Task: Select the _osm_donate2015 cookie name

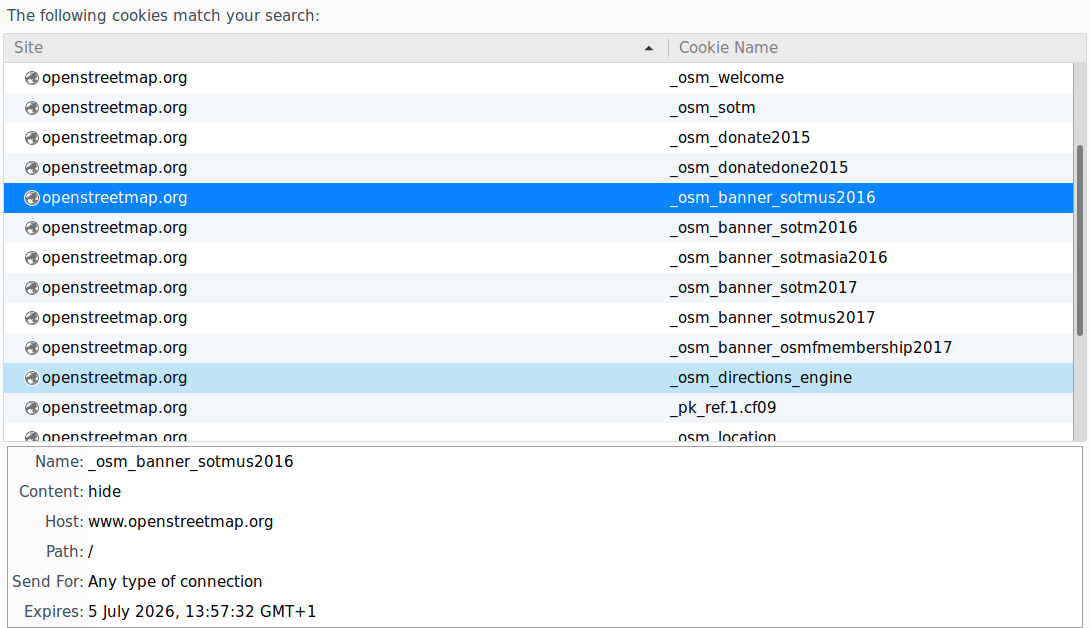Action: point(740,138)
